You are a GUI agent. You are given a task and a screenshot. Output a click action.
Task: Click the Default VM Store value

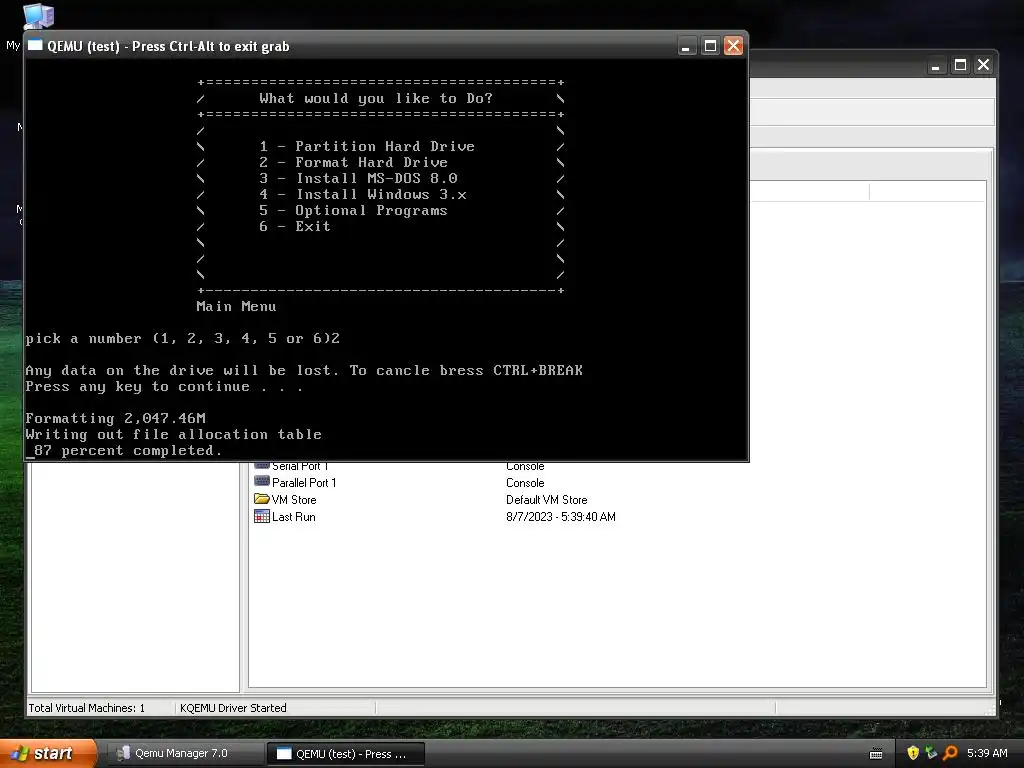coord(547,500)
